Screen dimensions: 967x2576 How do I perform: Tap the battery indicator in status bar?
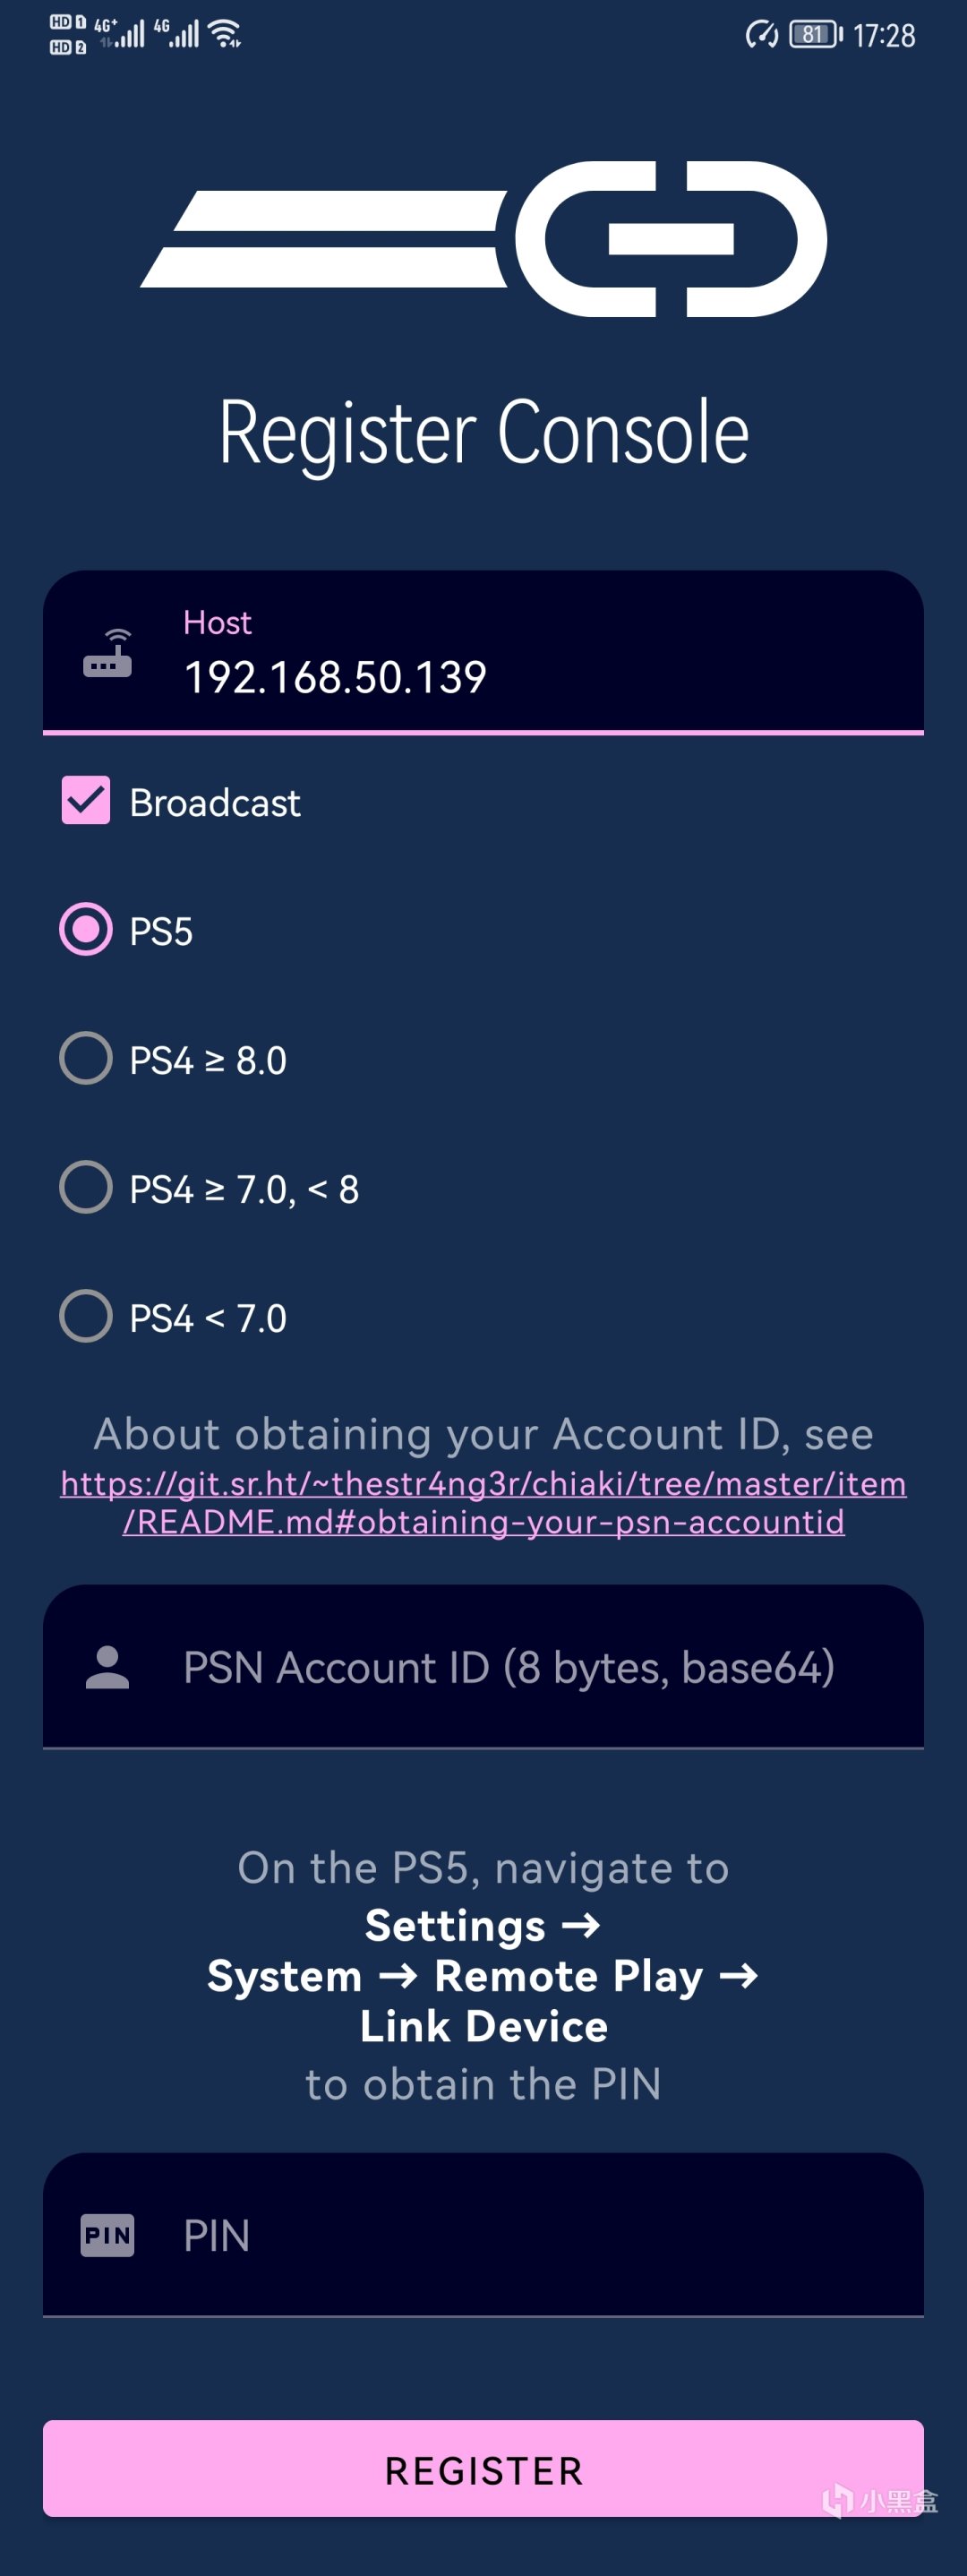[815, 35]
